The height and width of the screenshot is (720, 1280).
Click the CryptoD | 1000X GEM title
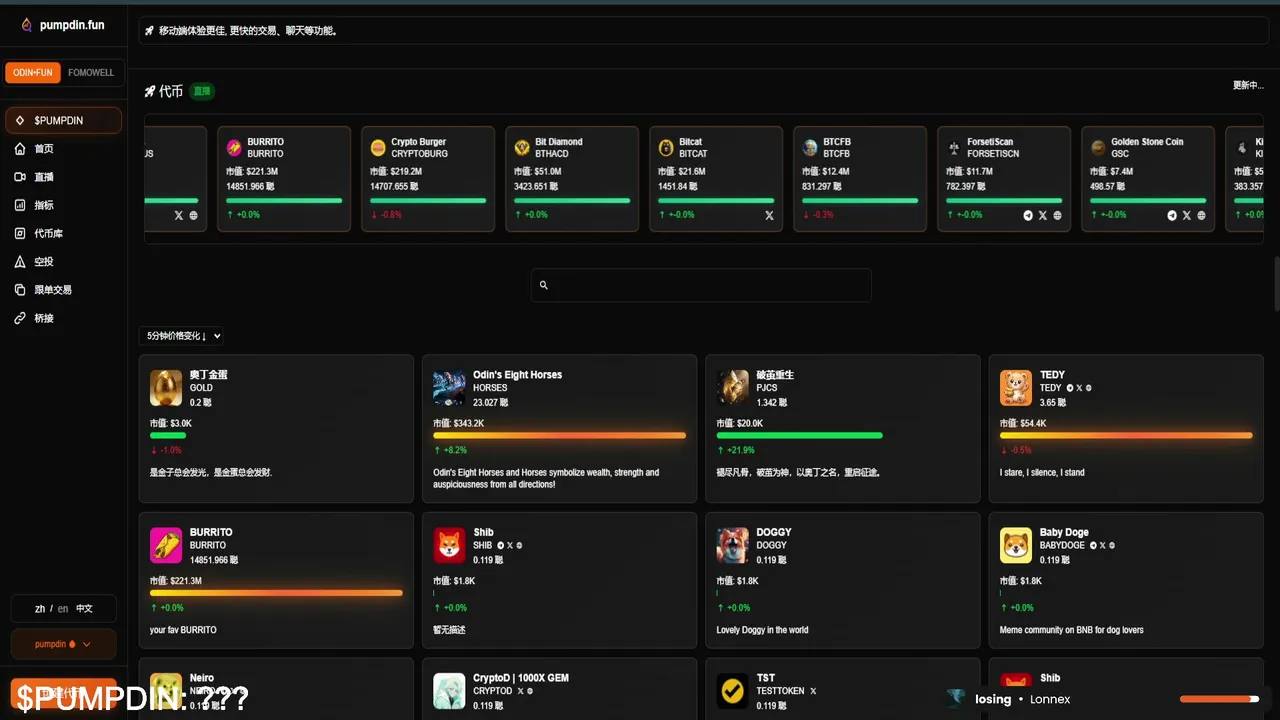(521, 678)
